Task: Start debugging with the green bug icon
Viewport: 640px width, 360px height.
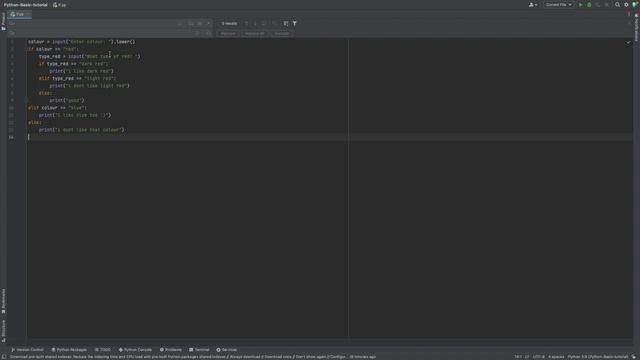Action: click(589, 5)
